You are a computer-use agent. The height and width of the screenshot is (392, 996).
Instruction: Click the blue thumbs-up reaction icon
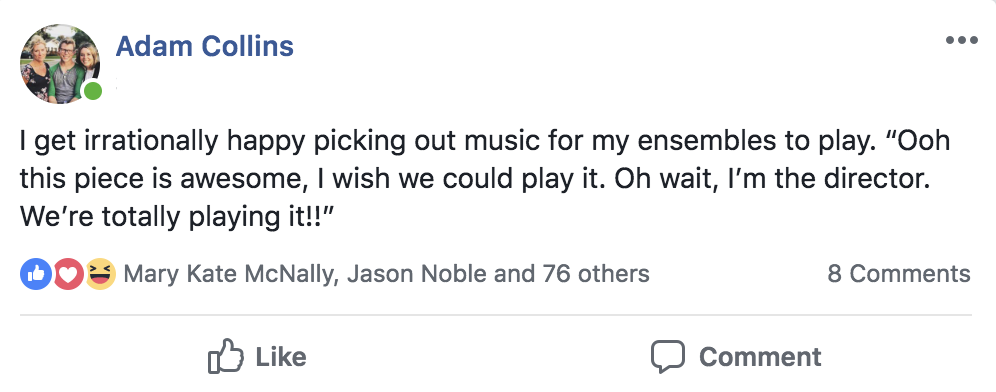pyautogui.click(x=36, y=274)
